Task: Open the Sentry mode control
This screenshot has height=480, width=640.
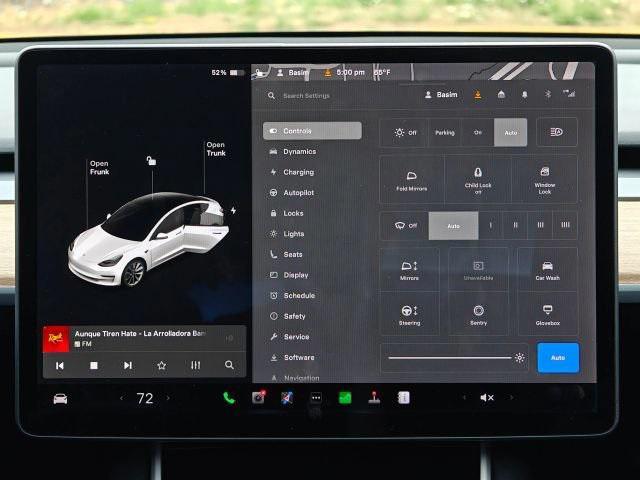Action: [x=478, y=314]
